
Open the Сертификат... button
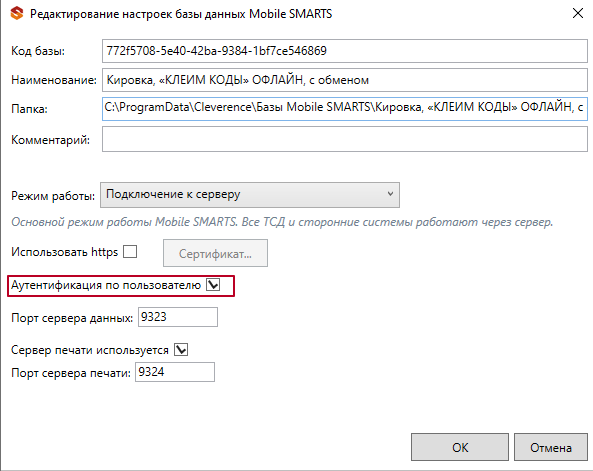(x=215, y=253)
